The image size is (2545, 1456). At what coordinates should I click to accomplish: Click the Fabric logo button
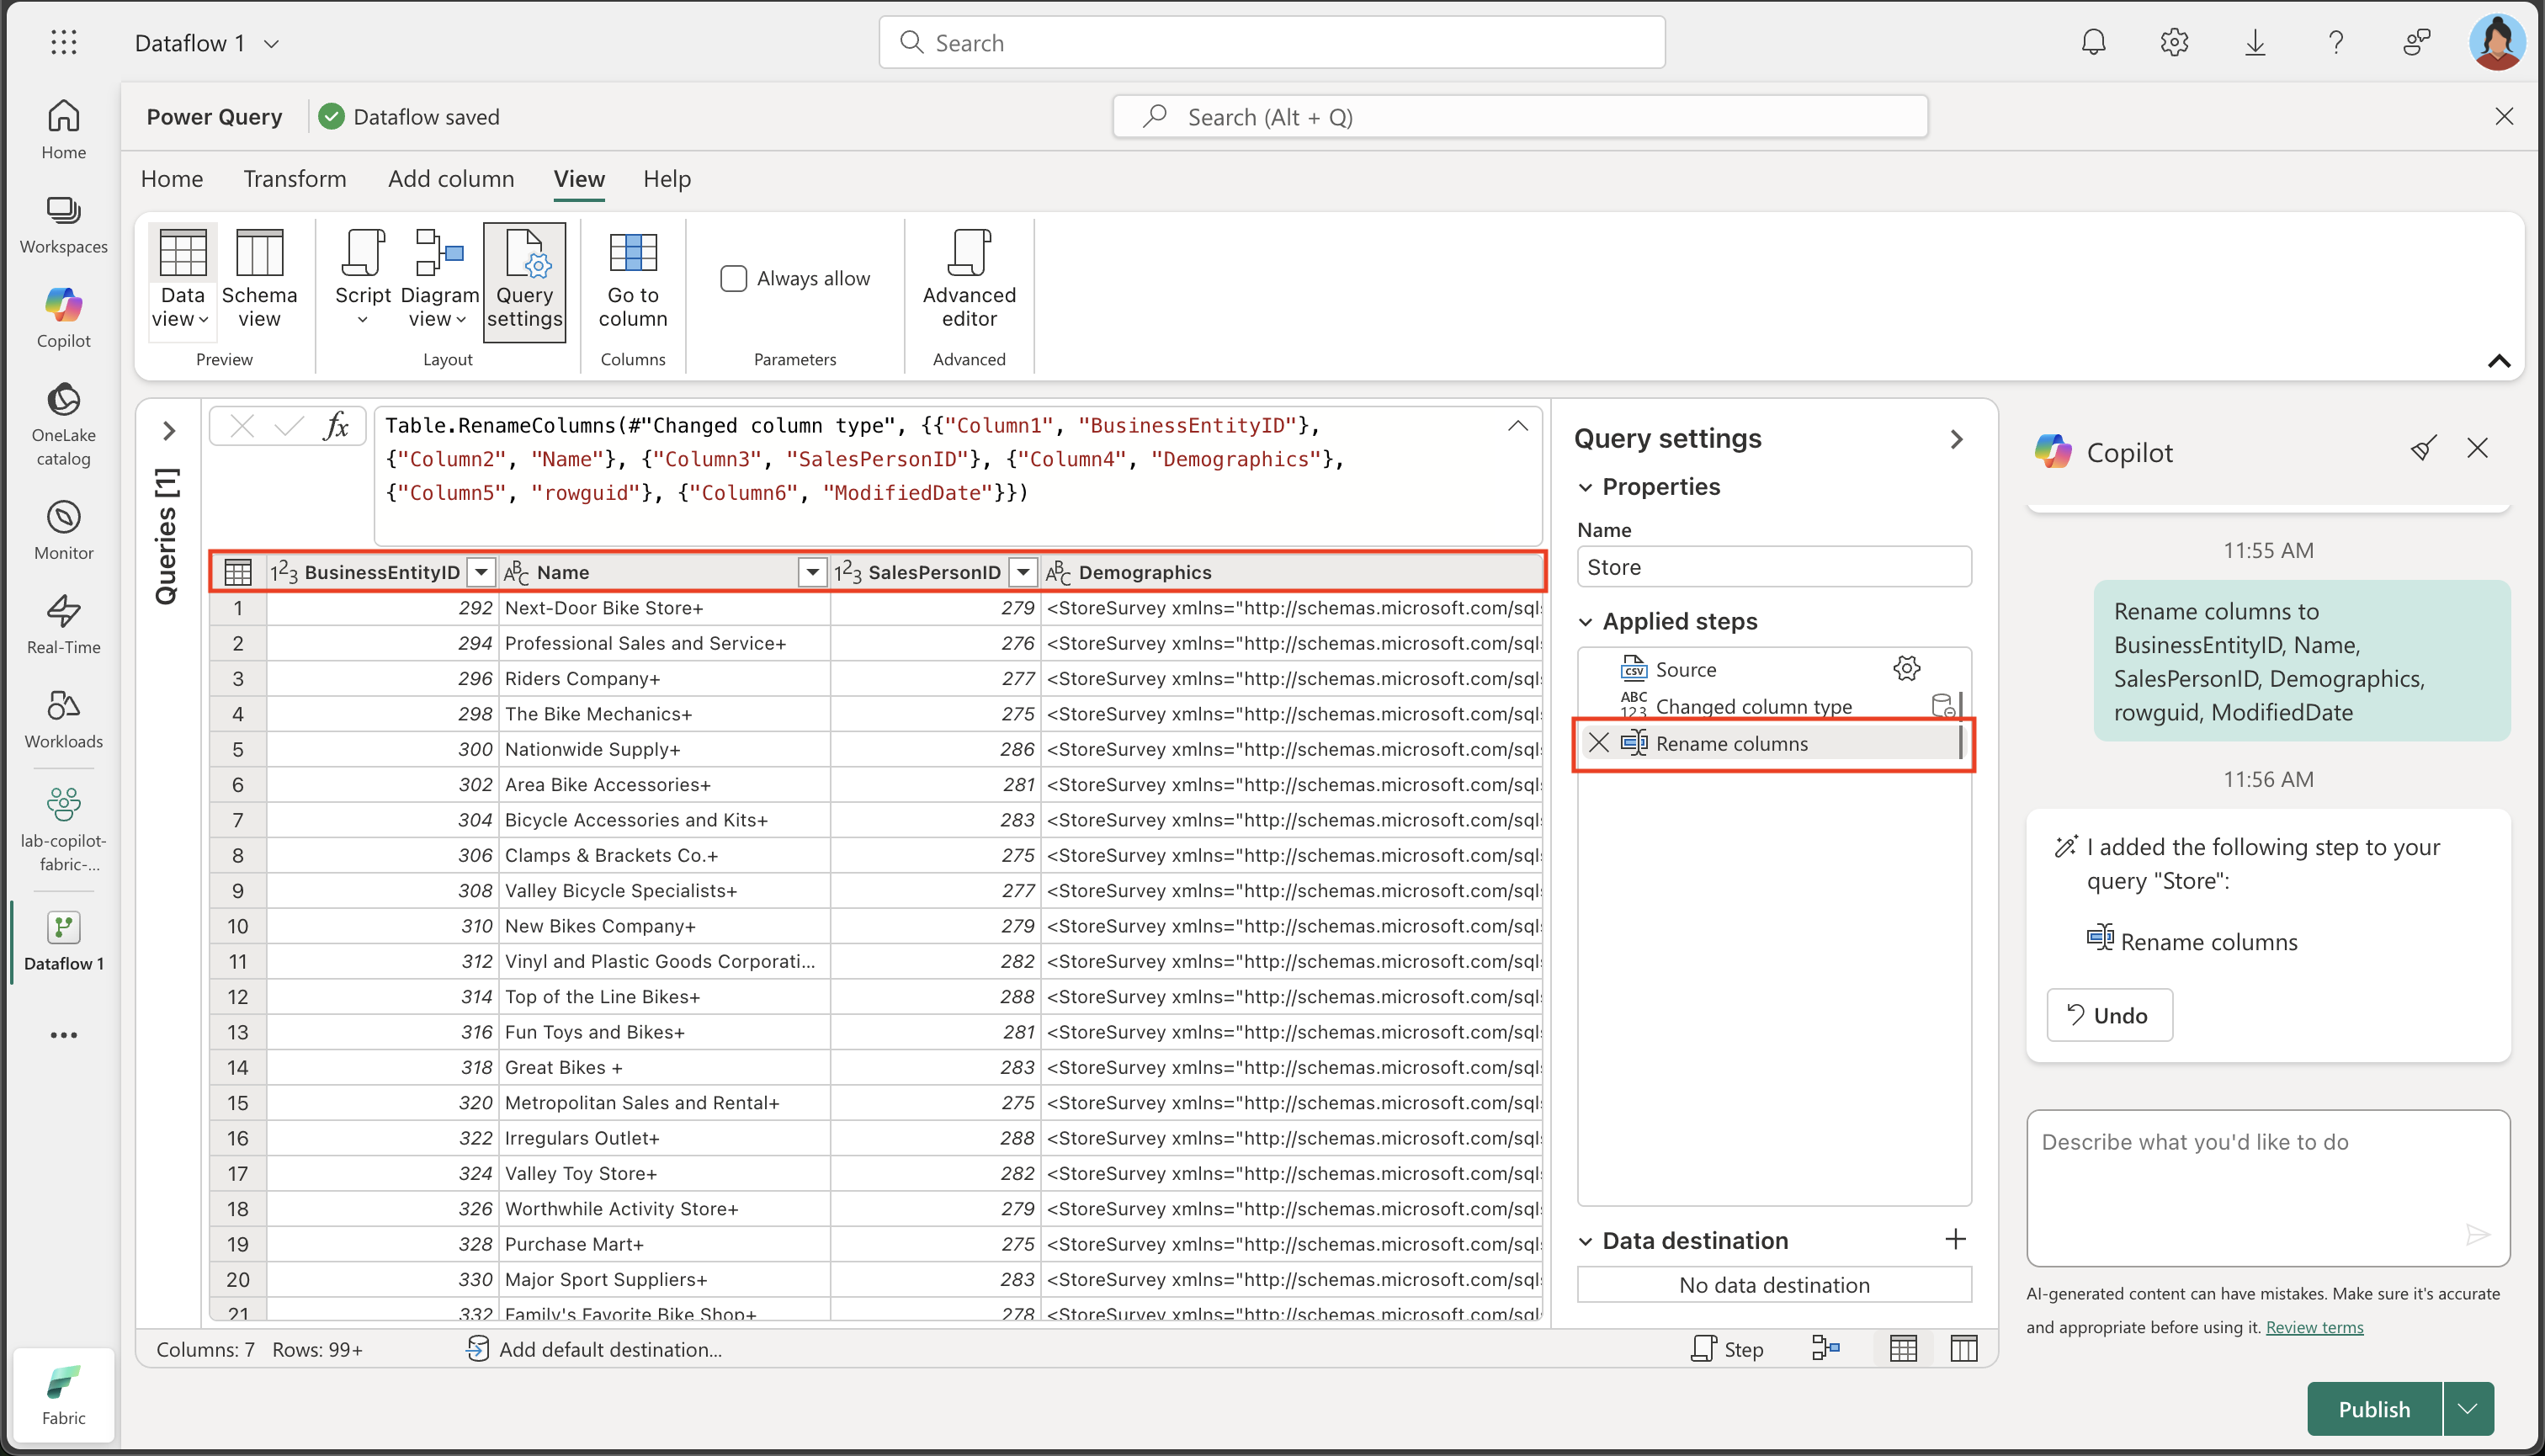[x=64, y=1395]
